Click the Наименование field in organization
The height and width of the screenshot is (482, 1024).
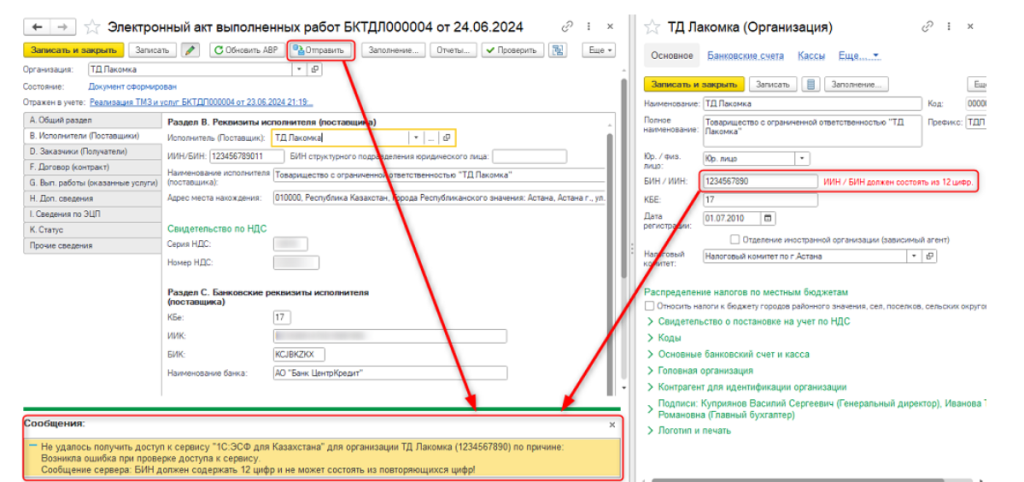[812, 104]
